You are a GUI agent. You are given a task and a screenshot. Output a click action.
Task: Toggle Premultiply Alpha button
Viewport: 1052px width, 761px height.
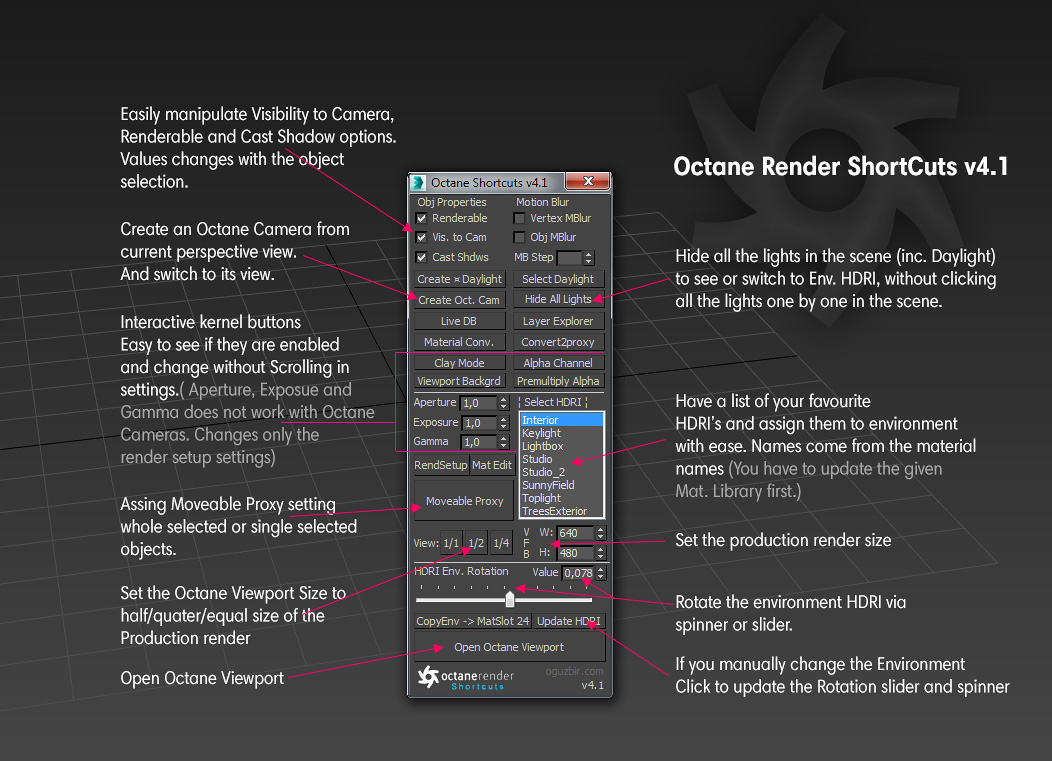tap(558, 380)
